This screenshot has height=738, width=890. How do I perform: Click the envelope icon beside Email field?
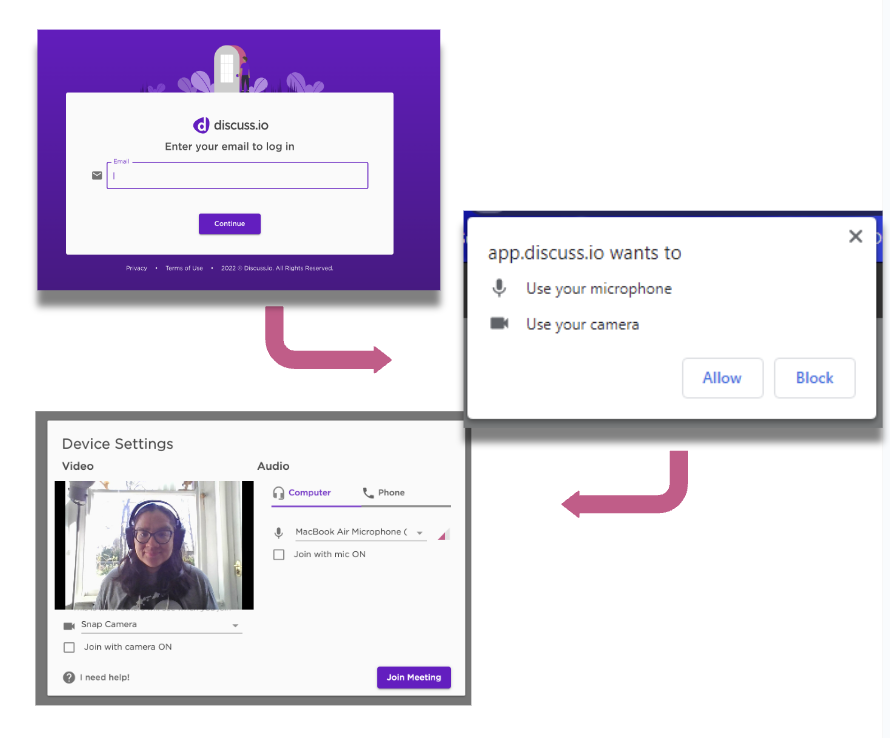pyautogui.click(x=97, y=175)
